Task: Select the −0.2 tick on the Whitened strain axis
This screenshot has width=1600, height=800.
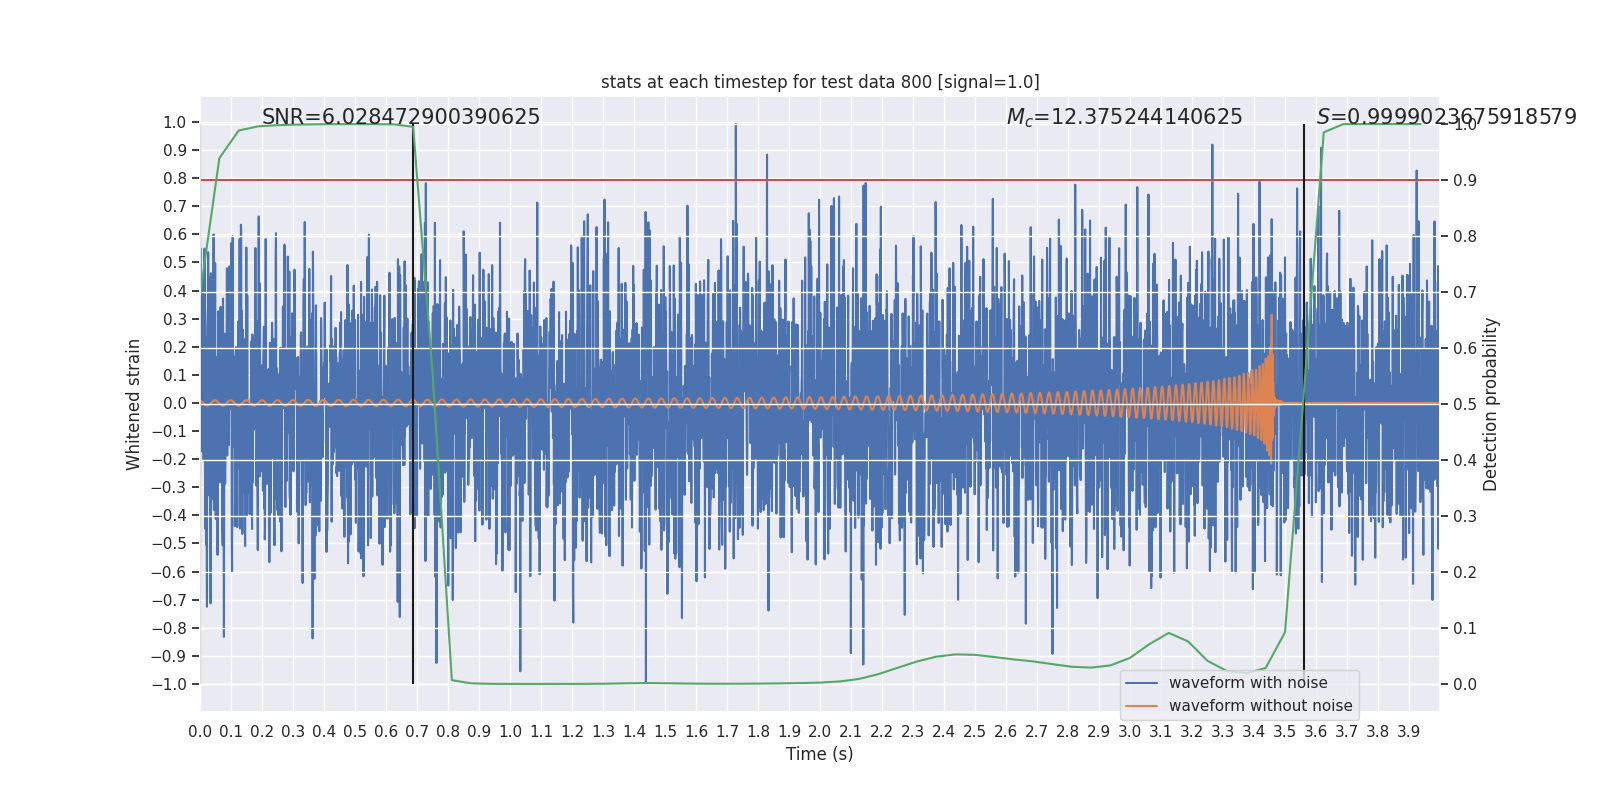Action: point(169,460)
